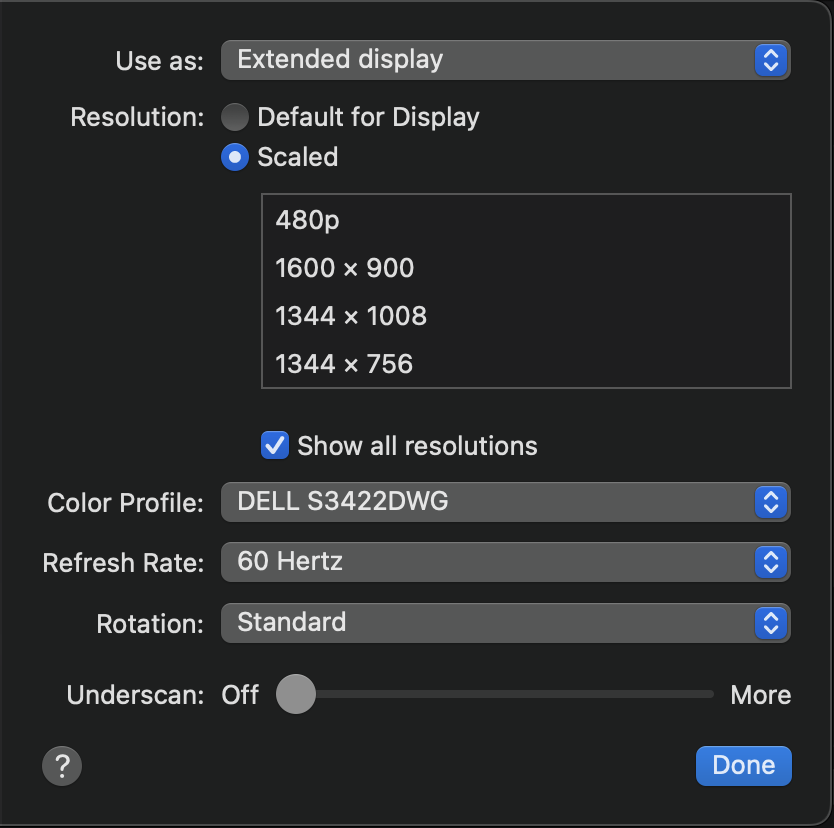Pick the 1344 × 756 resolution

(x=344, y=364)
